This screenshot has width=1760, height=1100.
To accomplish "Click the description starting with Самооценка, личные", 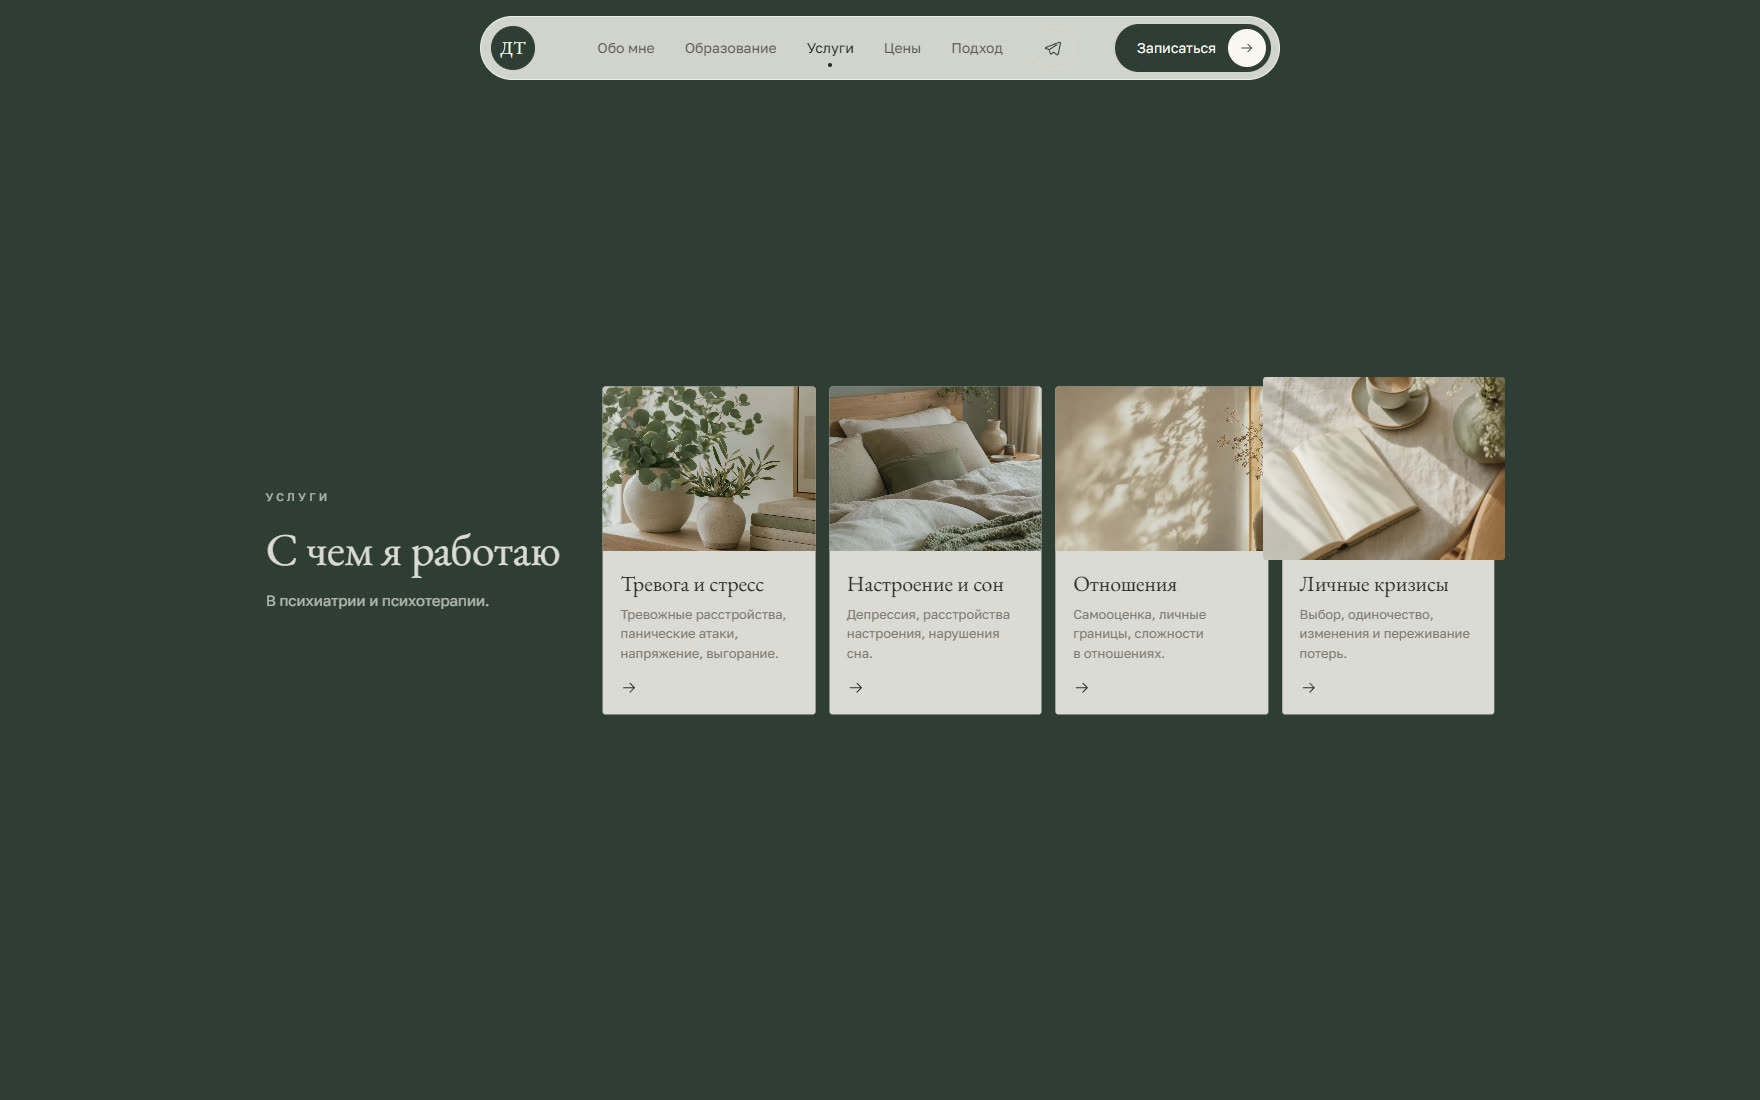I will [x=1139, y=634].
